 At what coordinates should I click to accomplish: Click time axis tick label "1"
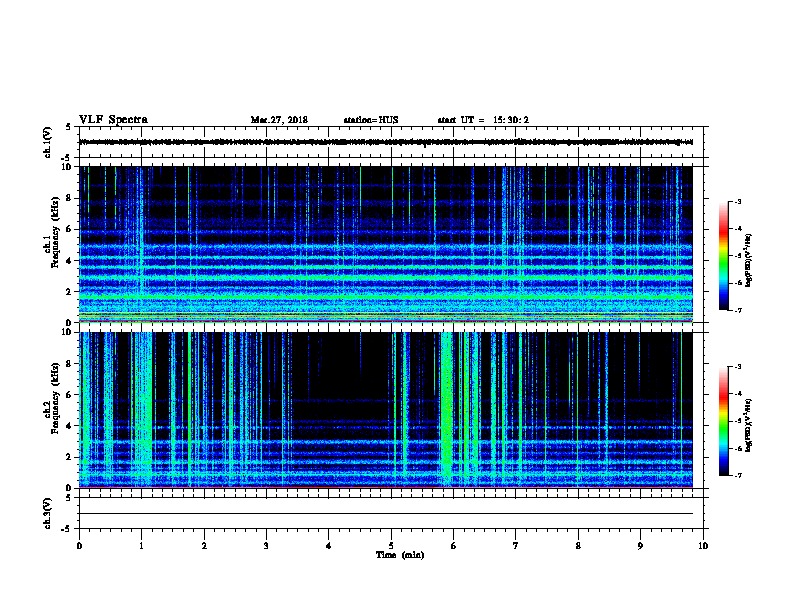(x=141, y=546)
